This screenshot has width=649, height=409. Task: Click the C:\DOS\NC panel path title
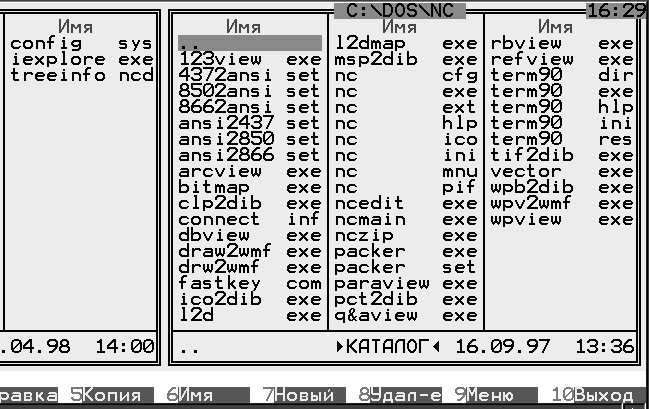click(400, 11)
